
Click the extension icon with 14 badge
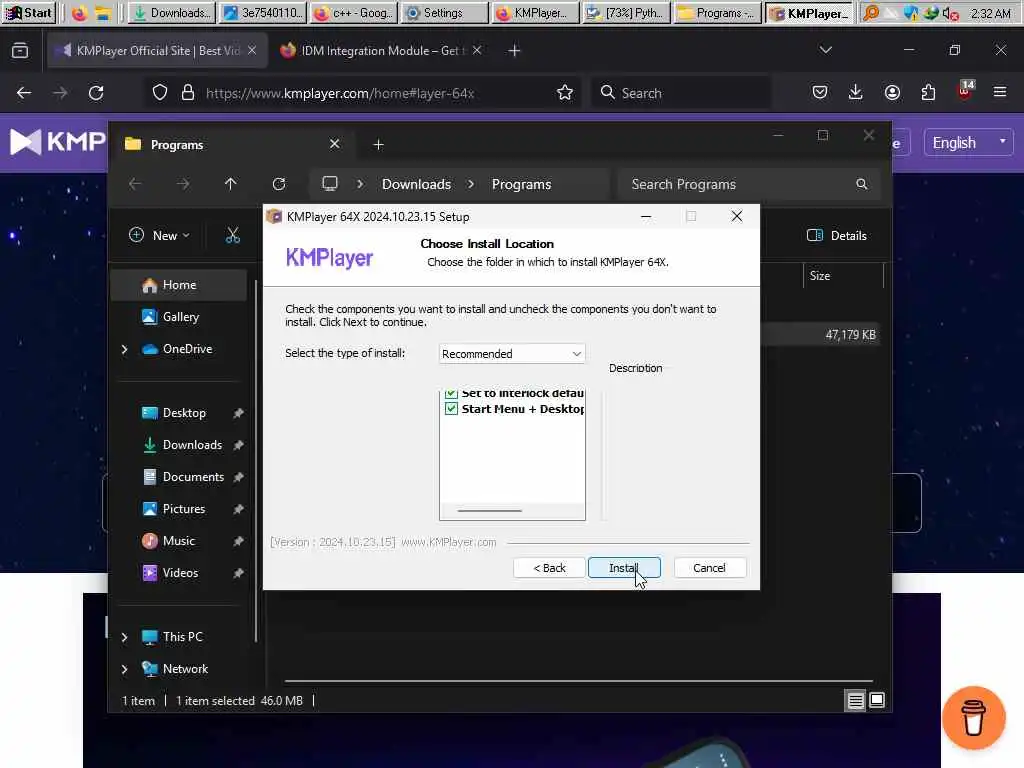(965, 90)
